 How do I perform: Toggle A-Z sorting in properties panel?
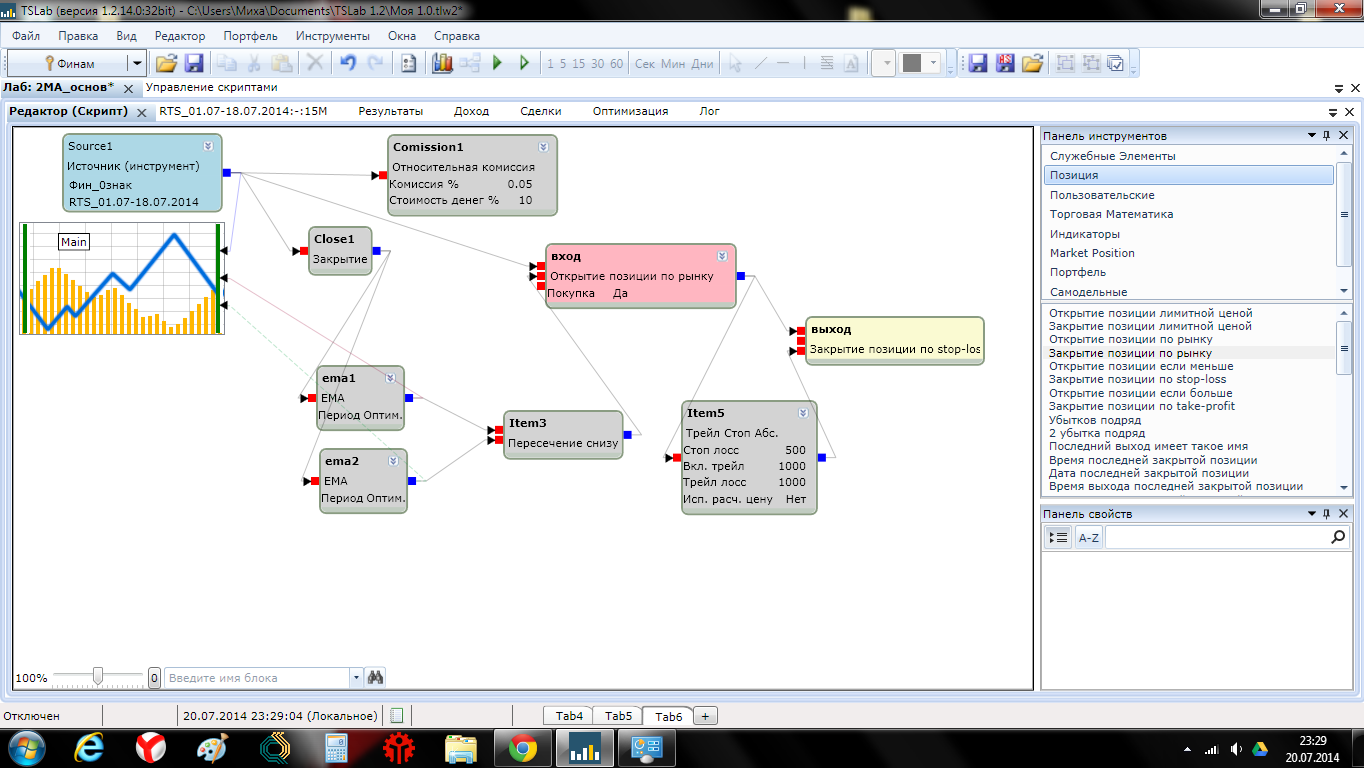[x=1088, y=538]
